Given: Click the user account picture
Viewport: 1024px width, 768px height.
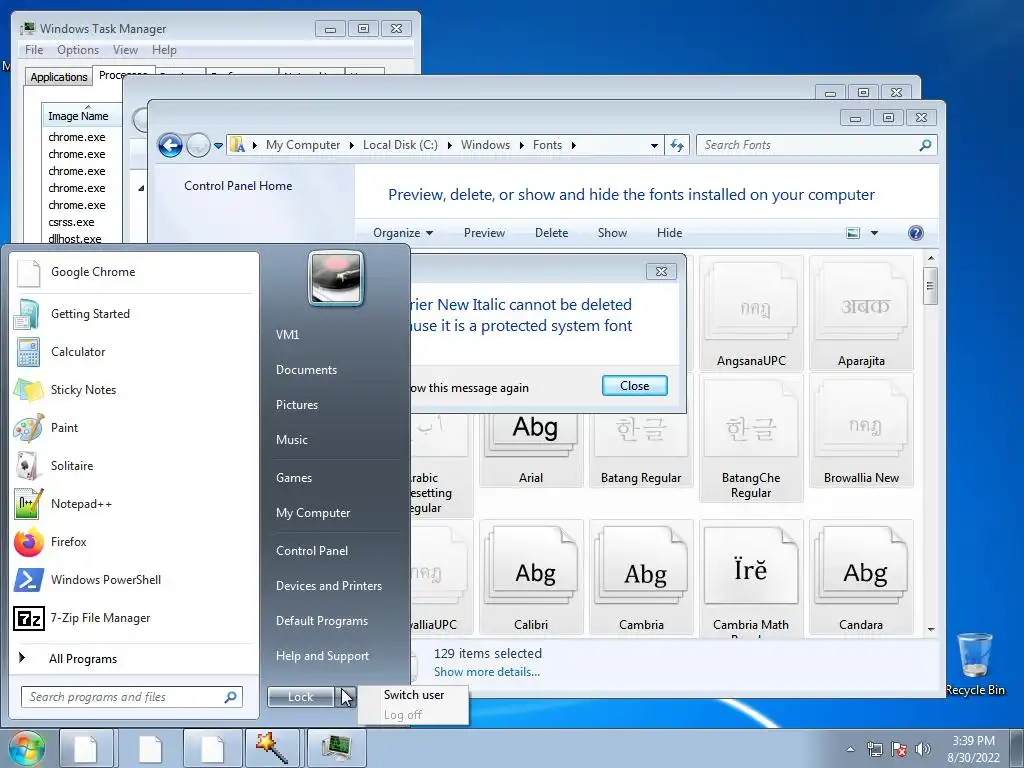Looking at the screenshot, I should pos(336,278).
